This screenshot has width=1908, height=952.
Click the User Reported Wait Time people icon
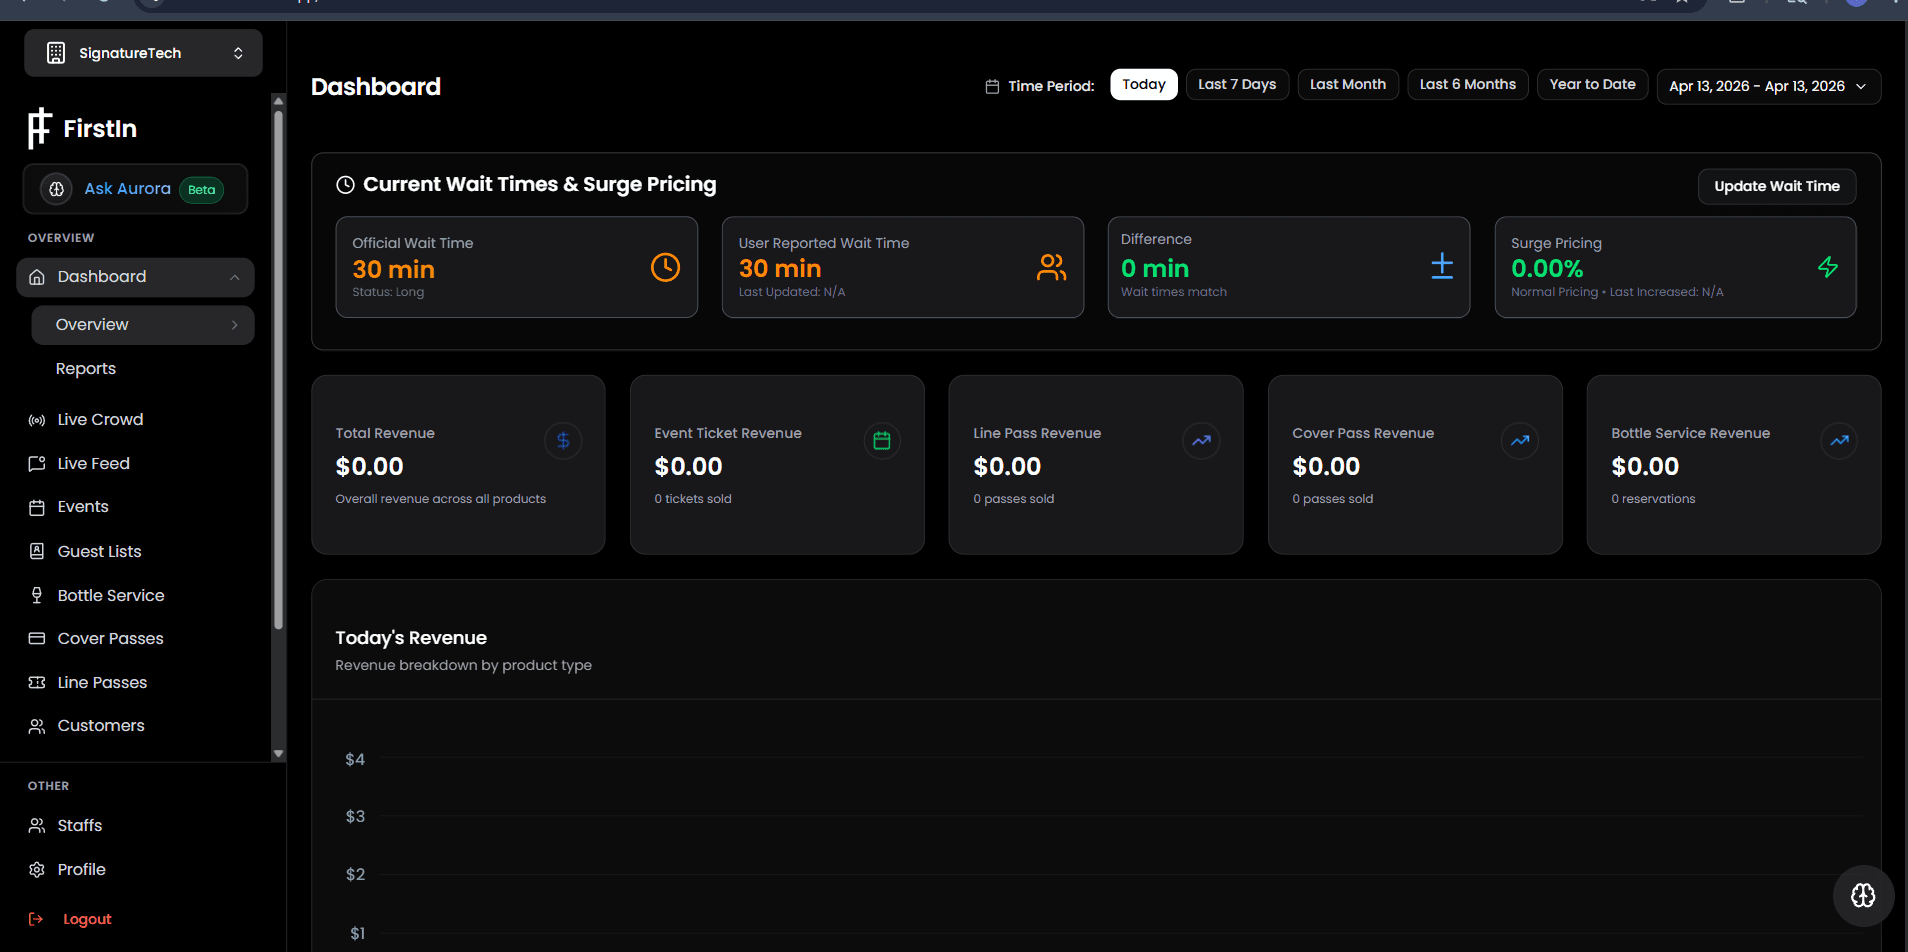click(x=1051, y=267)
